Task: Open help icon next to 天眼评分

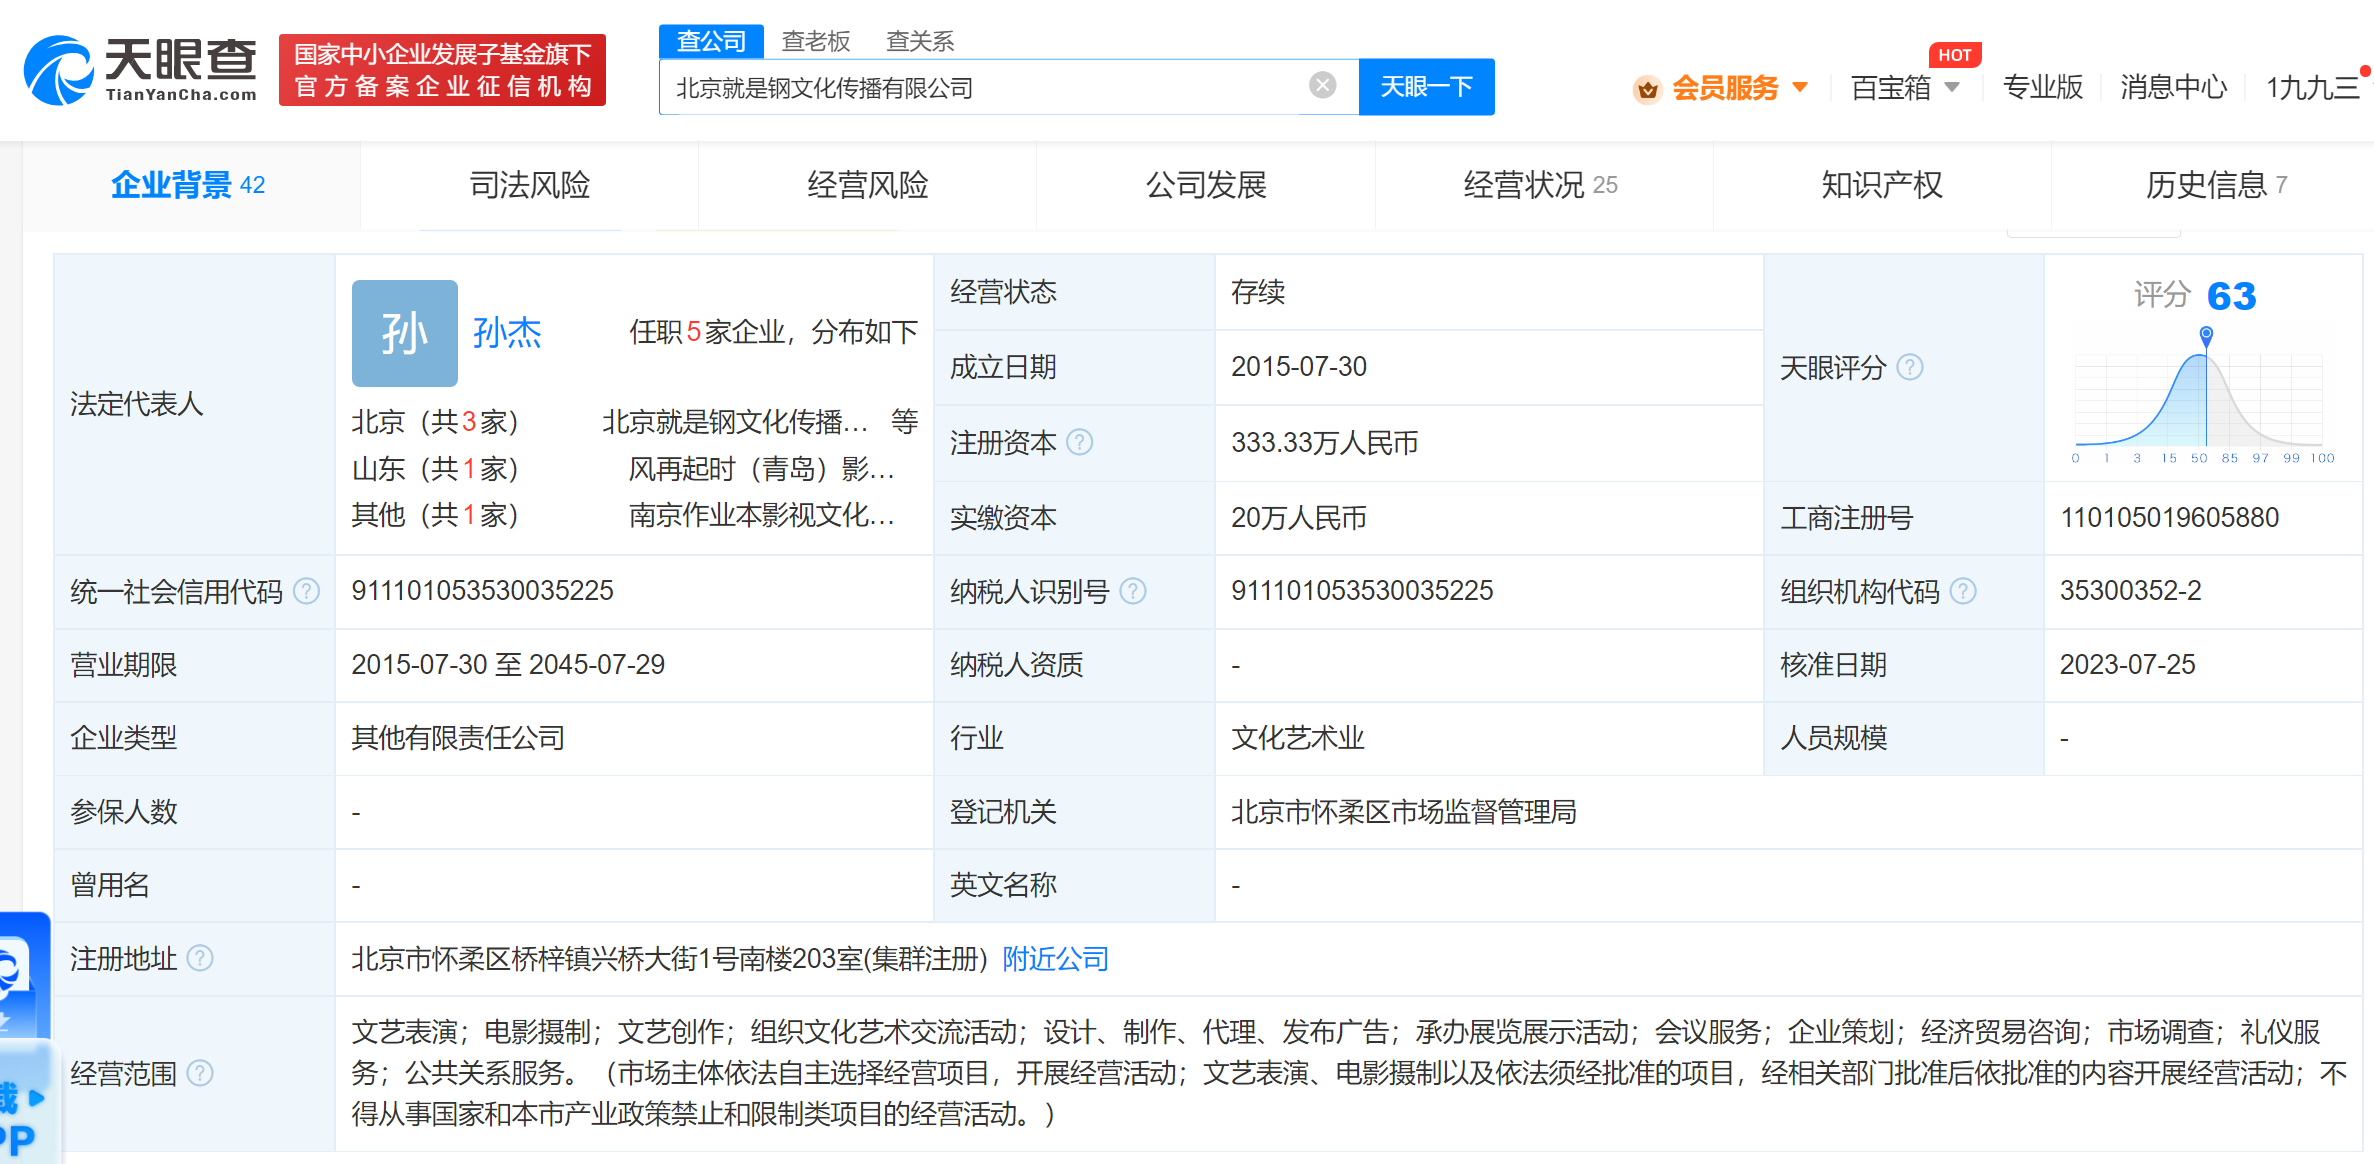Action: tap(1909, 367)
